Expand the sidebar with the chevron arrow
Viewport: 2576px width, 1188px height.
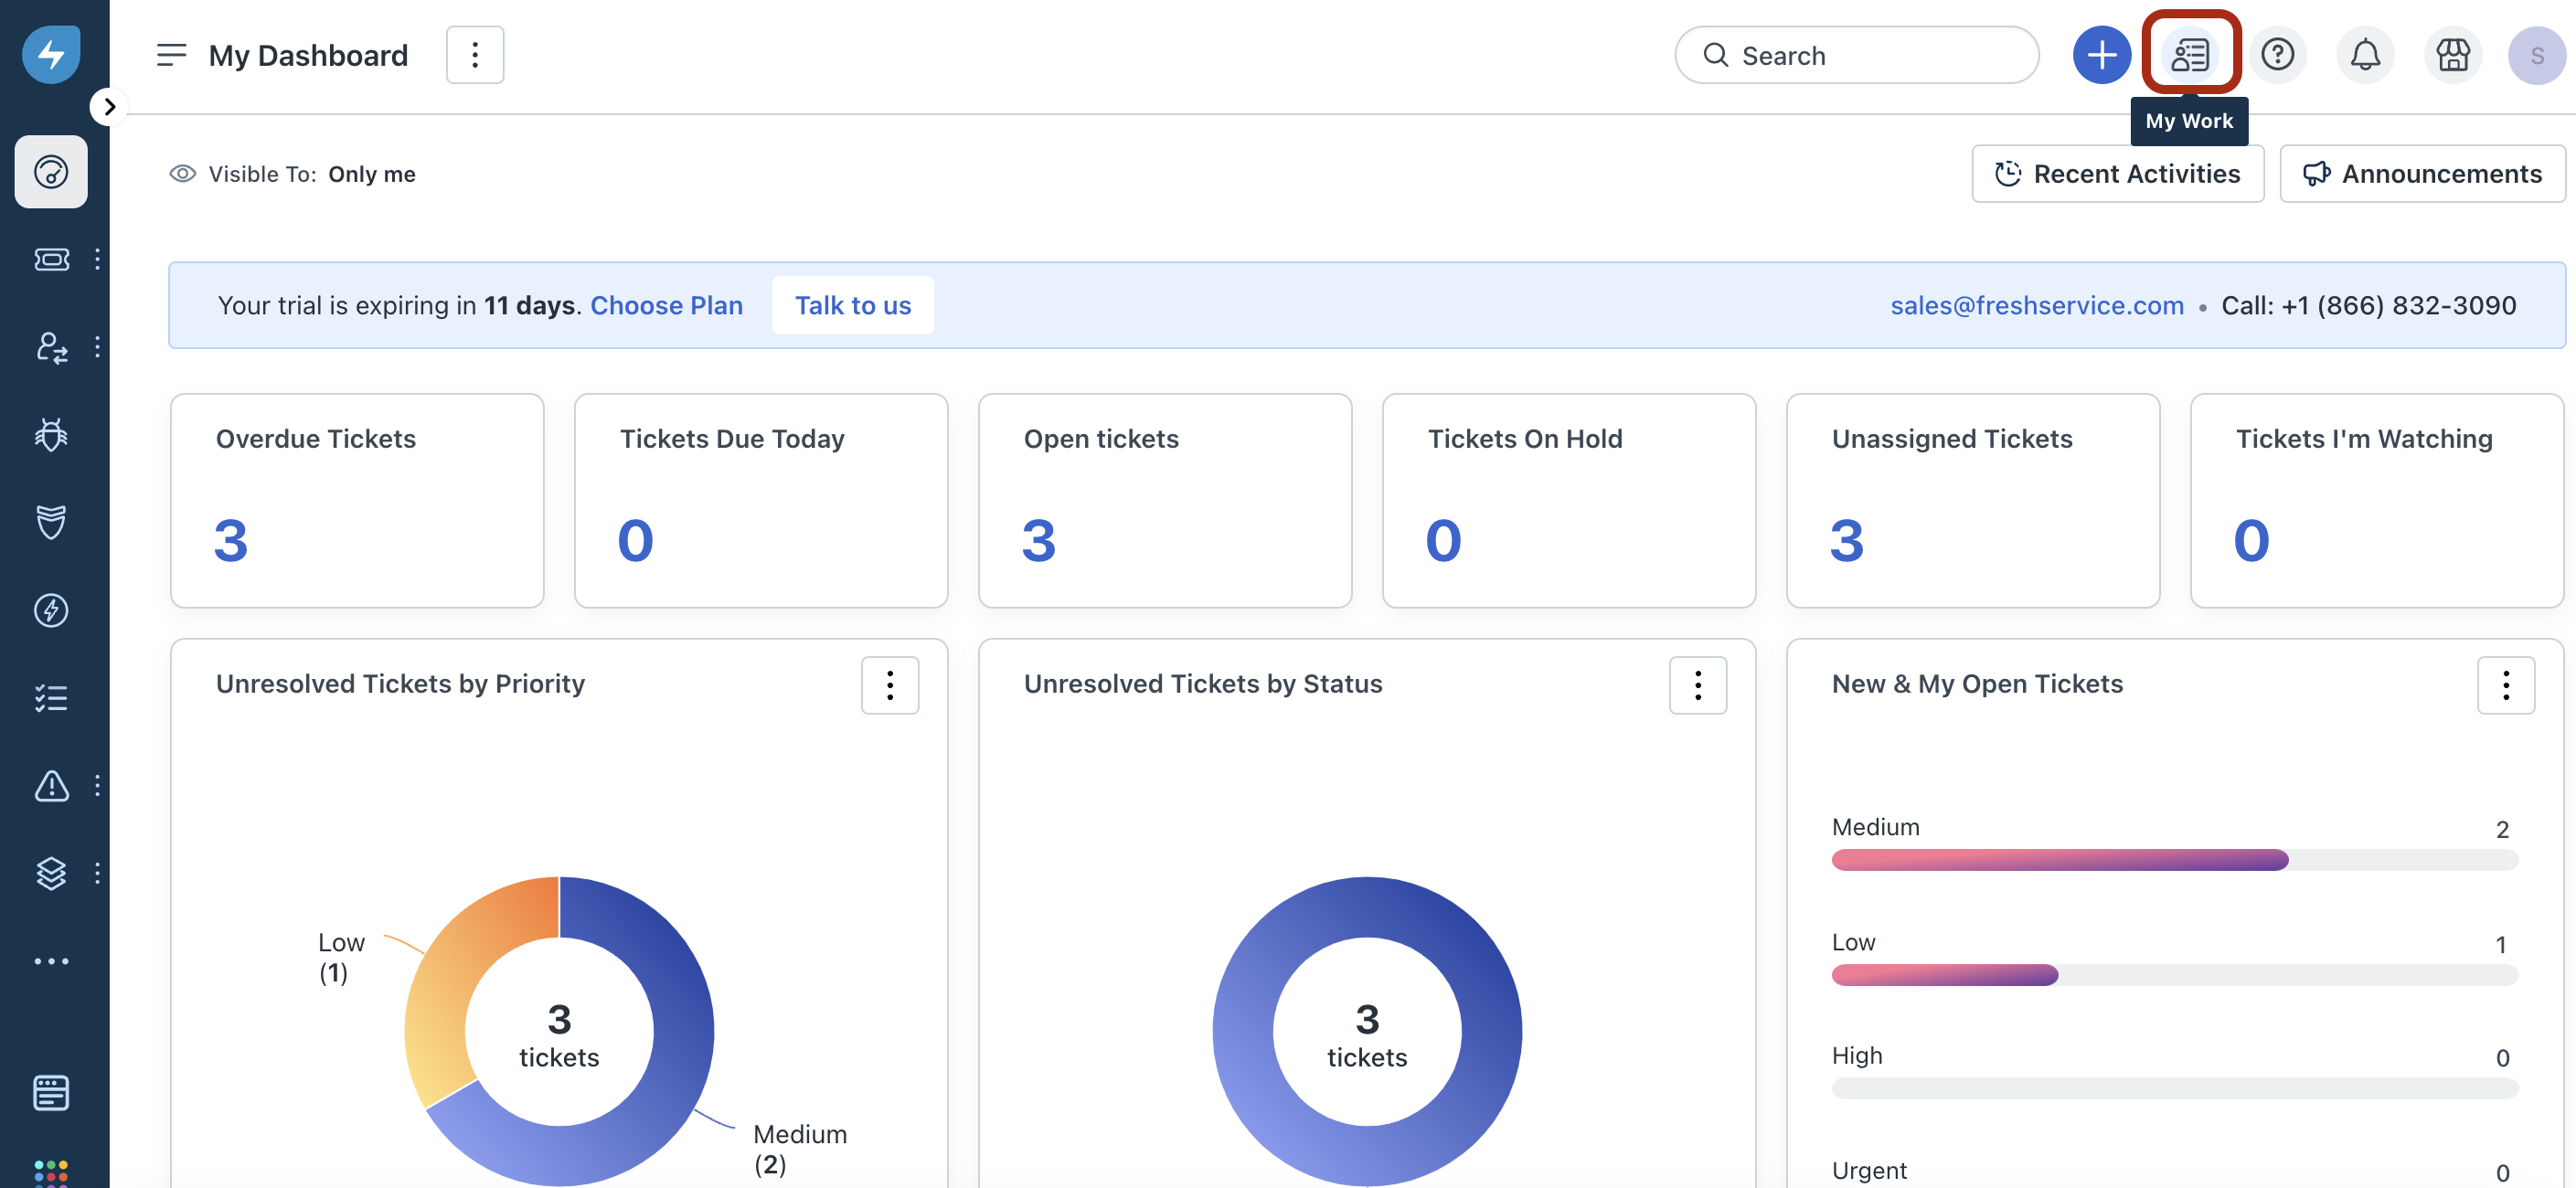(109, 106)
